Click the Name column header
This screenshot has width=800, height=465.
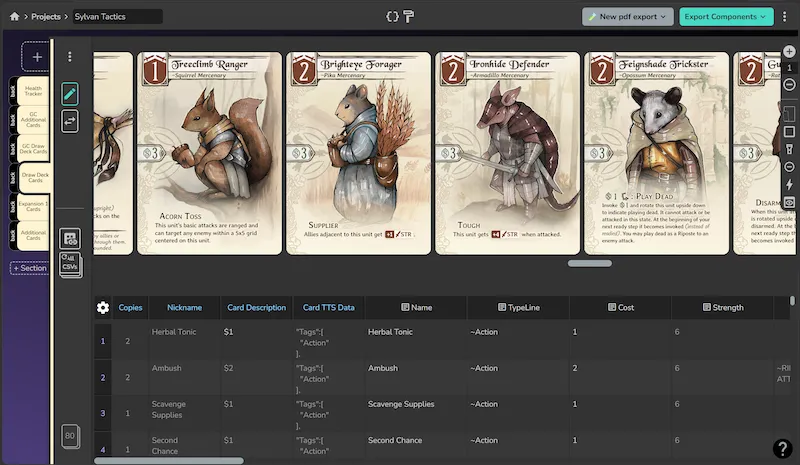click(416, 307)
